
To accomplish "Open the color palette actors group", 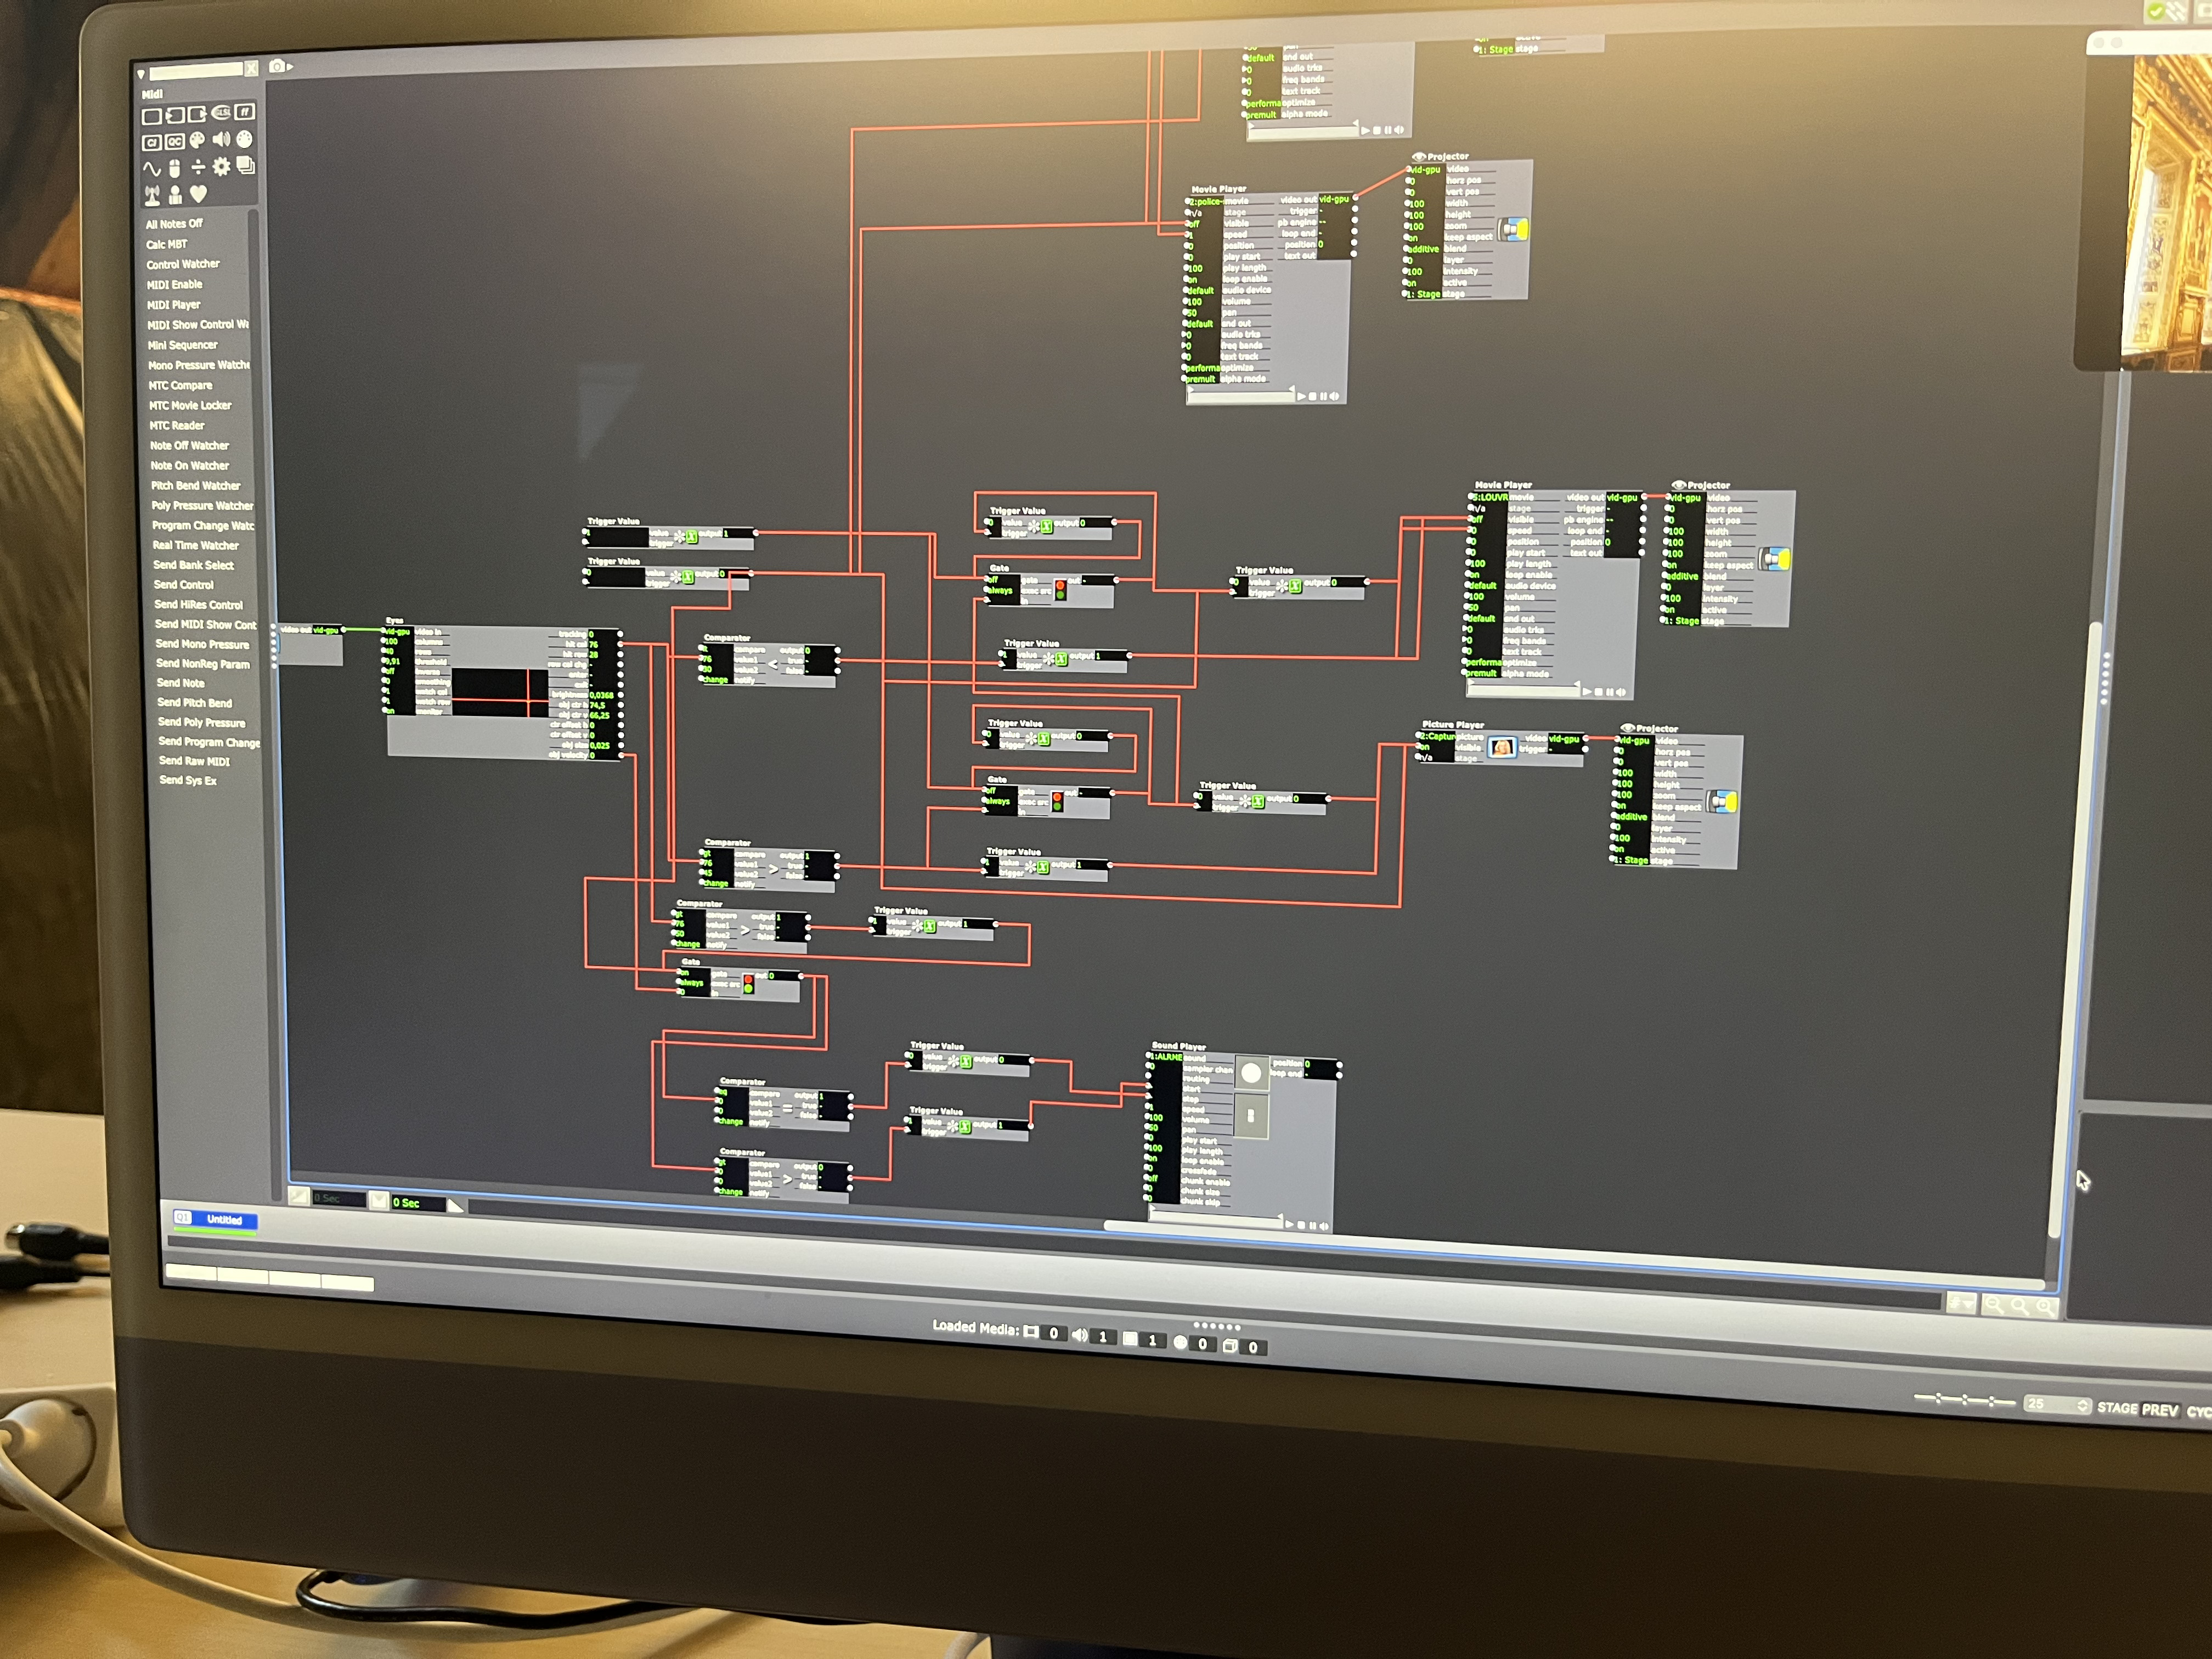I will point(197,140).
